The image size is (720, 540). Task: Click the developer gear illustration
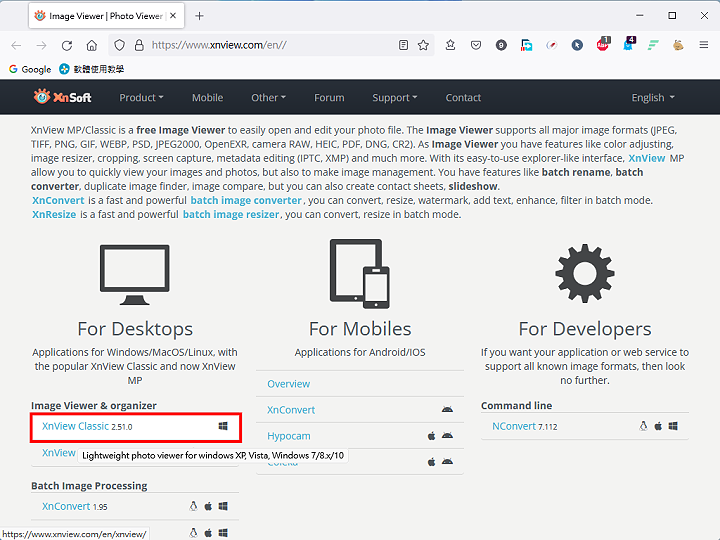(585, 273)
